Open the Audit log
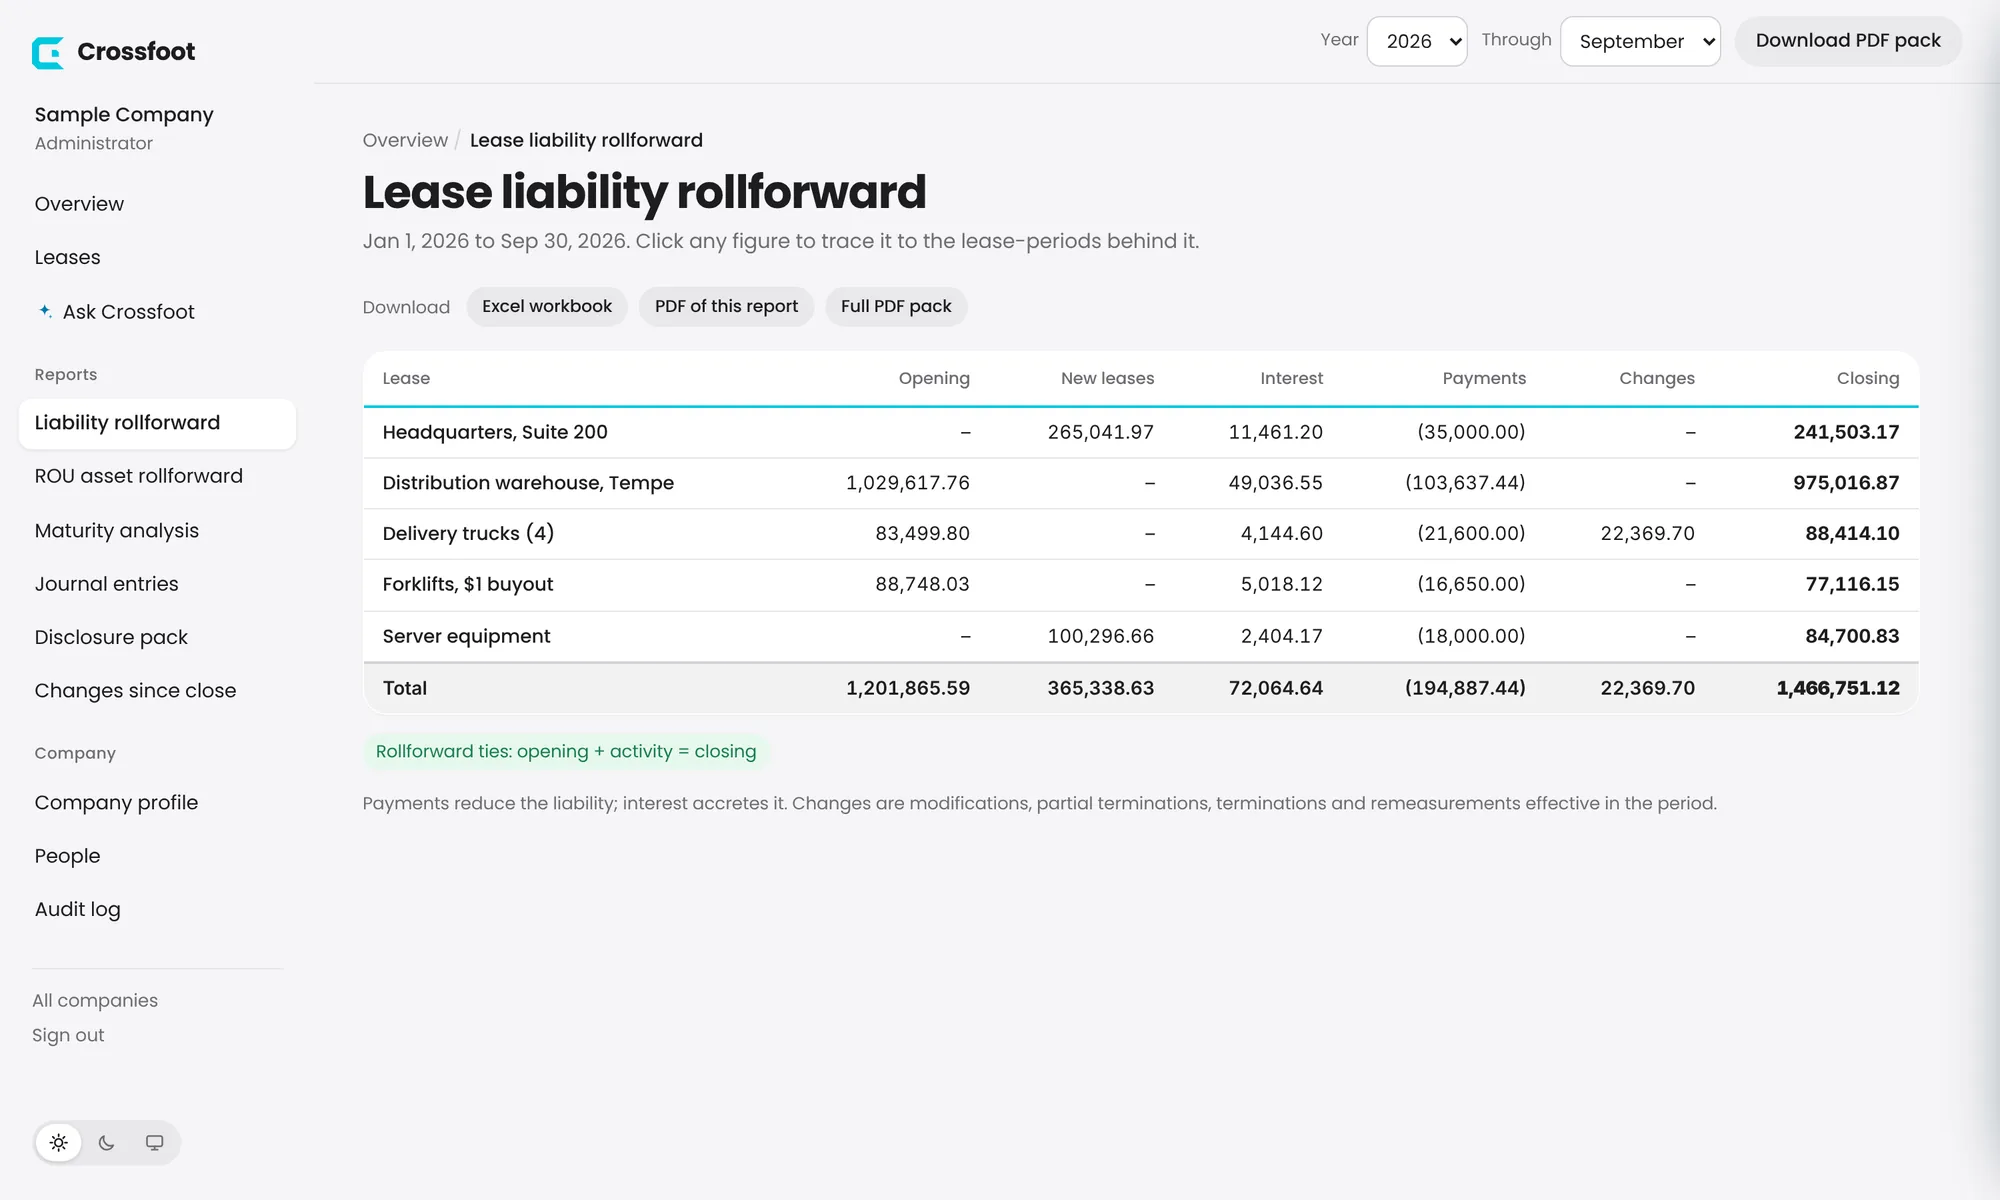2000x1200 pixels. click(x=77, y=909)
